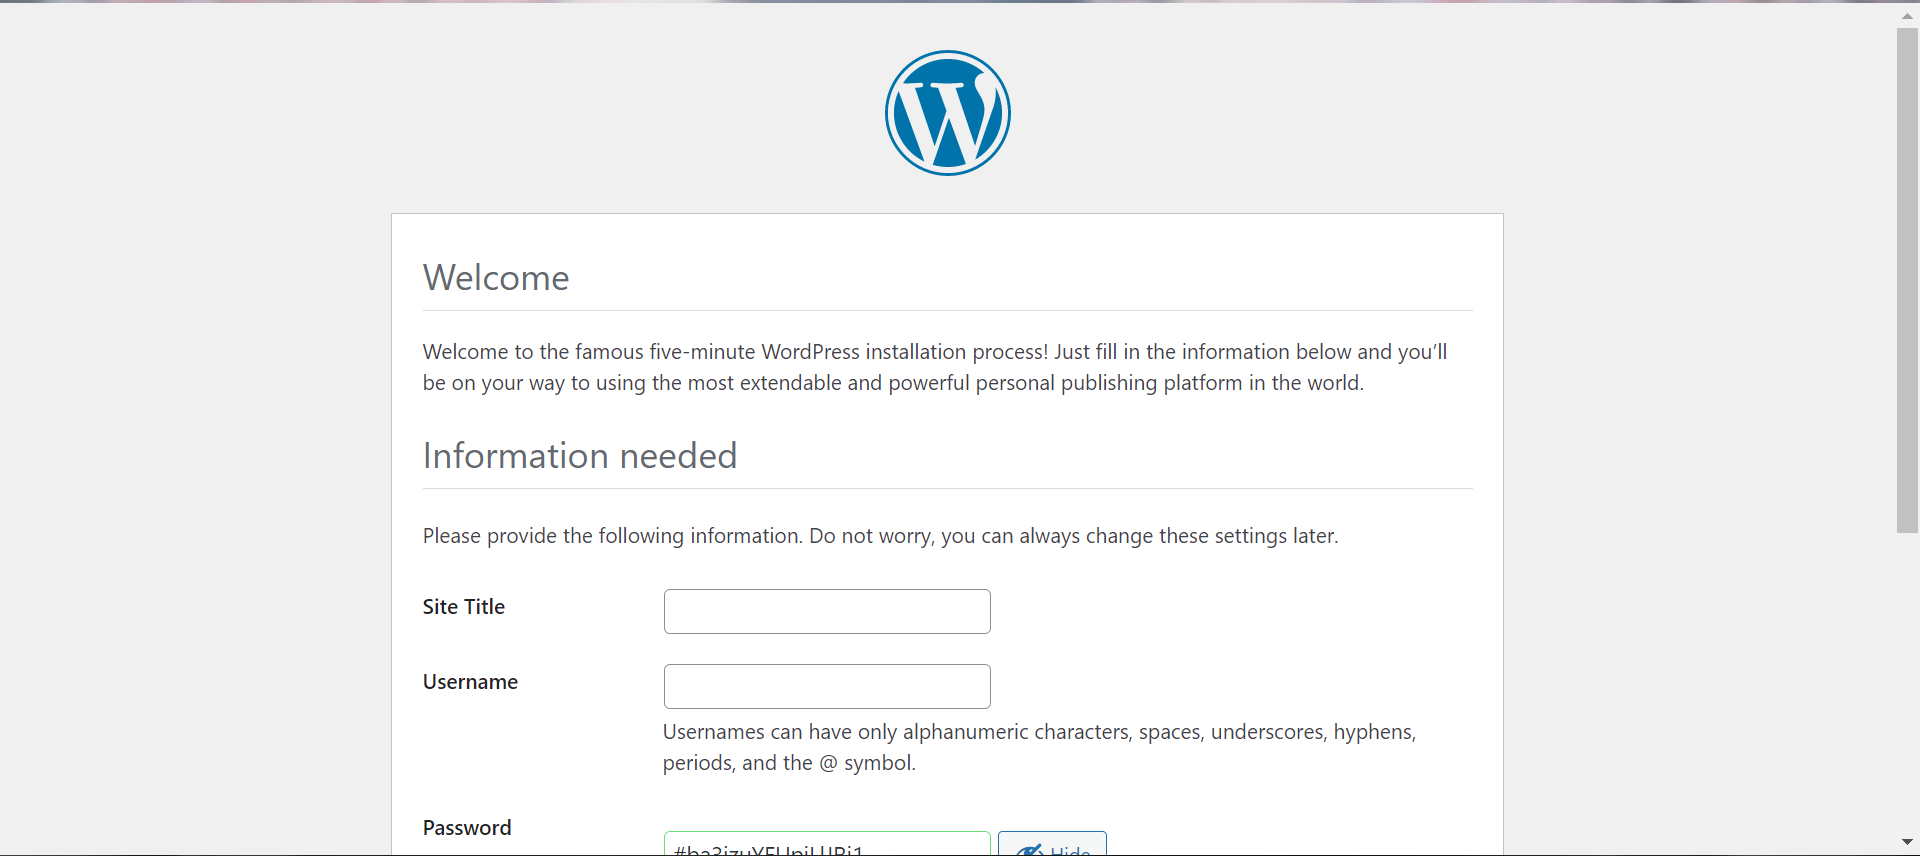Click the Password label

pos(467,828)
